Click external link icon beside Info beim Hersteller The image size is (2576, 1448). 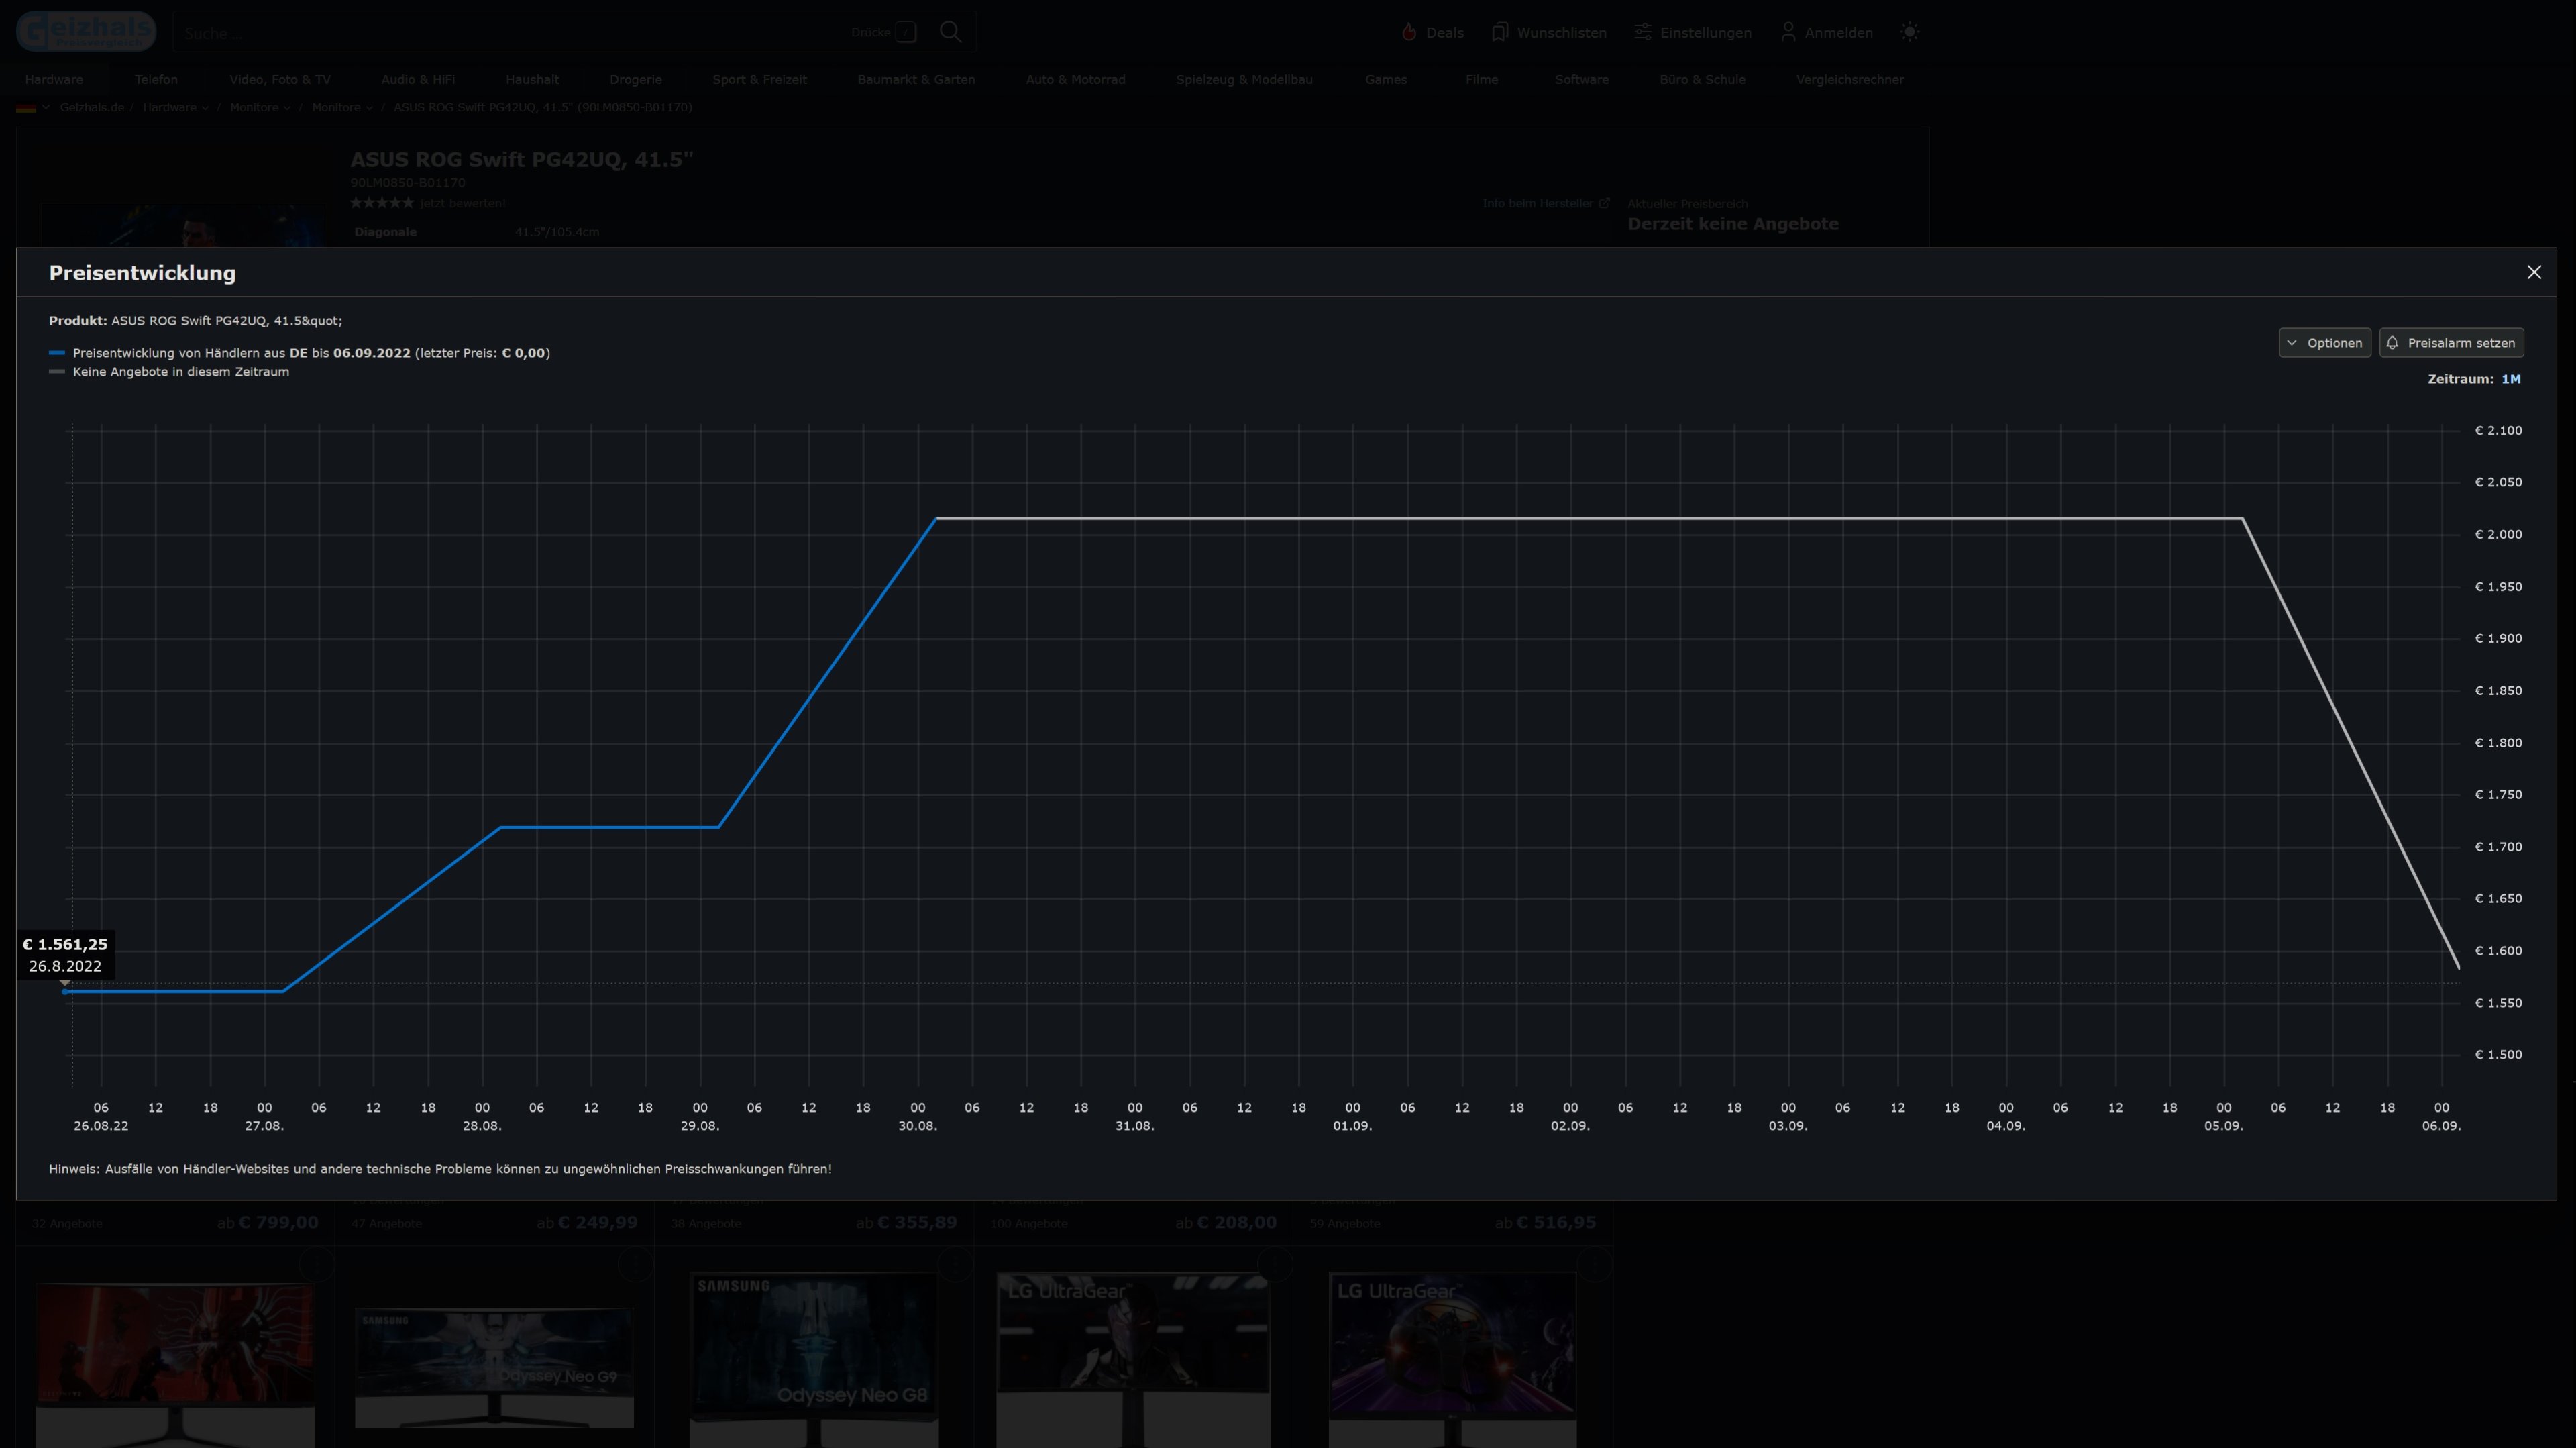(1604, 203)
